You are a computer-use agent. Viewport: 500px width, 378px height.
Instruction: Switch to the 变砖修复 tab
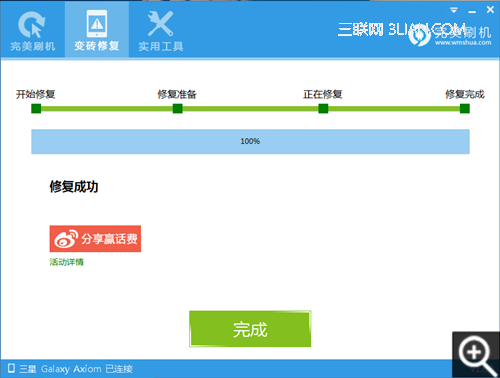pos(97,30)
